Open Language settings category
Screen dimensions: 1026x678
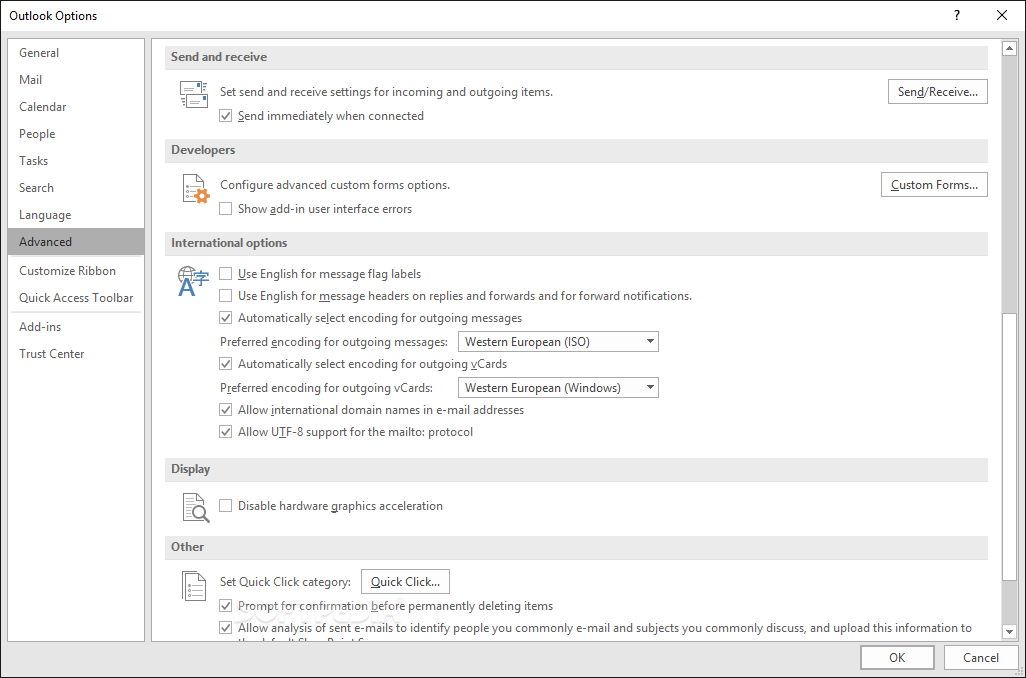pyautogui.click(x=76, y=215)
